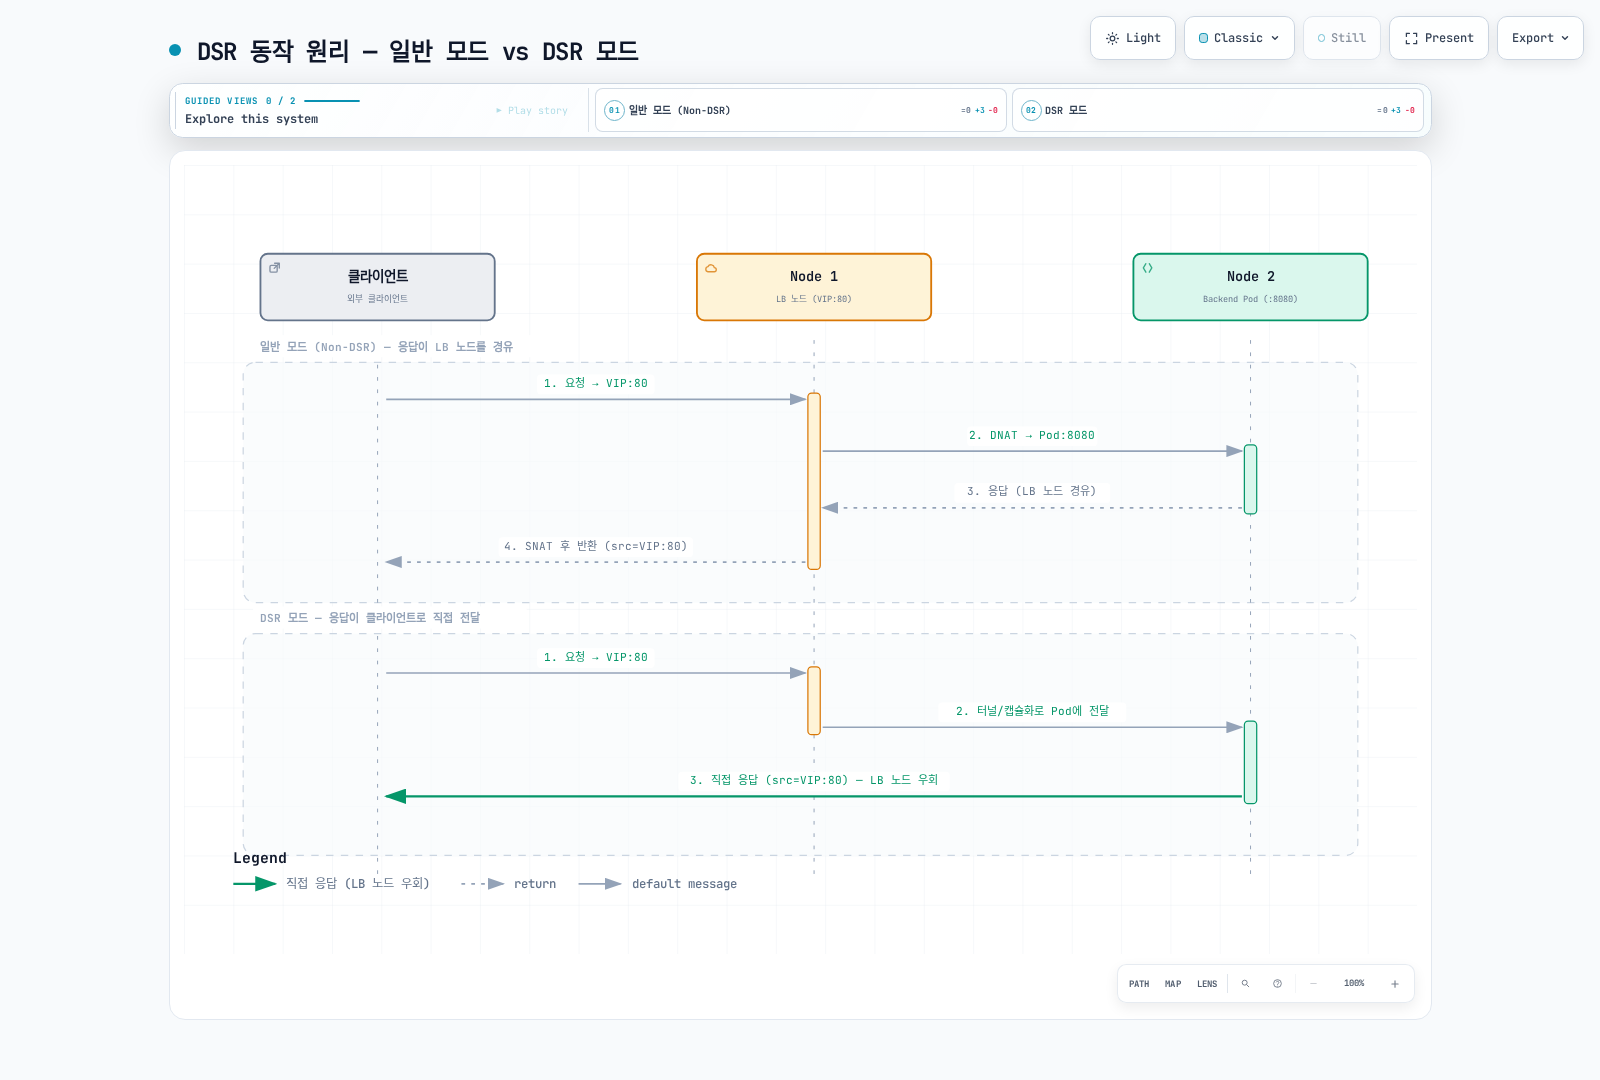1600x1080 pixels.
Task: Click the external-link icon on 클라이언트 box
Action: [x=274, y=268]
